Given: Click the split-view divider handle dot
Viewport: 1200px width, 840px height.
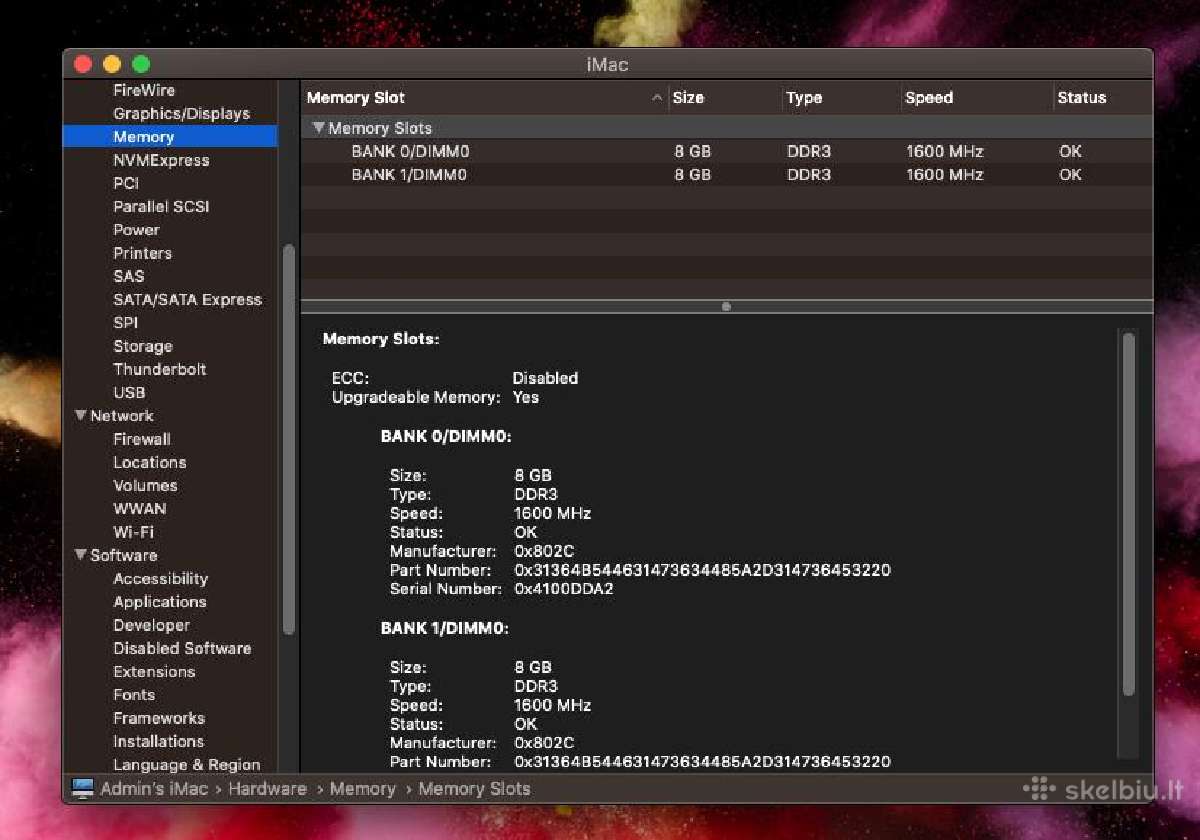Looking at the screenshot, I should point(726,306).
